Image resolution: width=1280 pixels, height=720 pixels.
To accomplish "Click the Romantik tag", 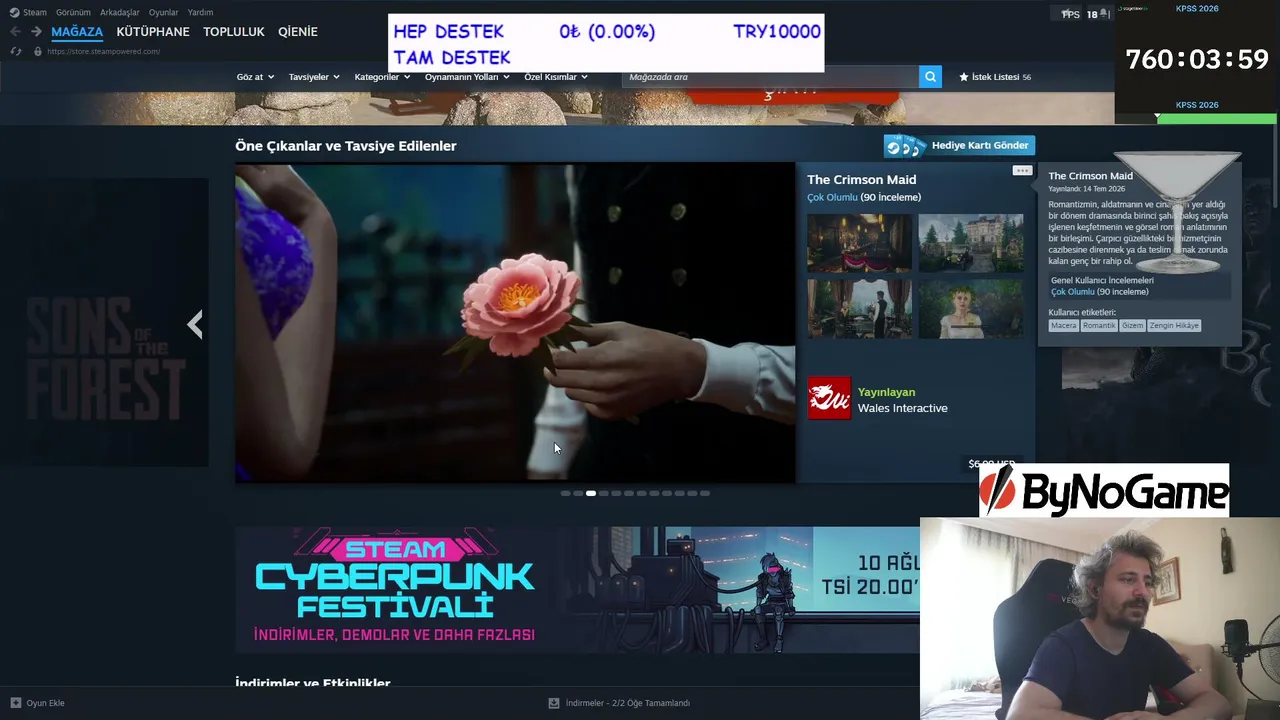I will pyautogui.click(x=1099, y=326).
